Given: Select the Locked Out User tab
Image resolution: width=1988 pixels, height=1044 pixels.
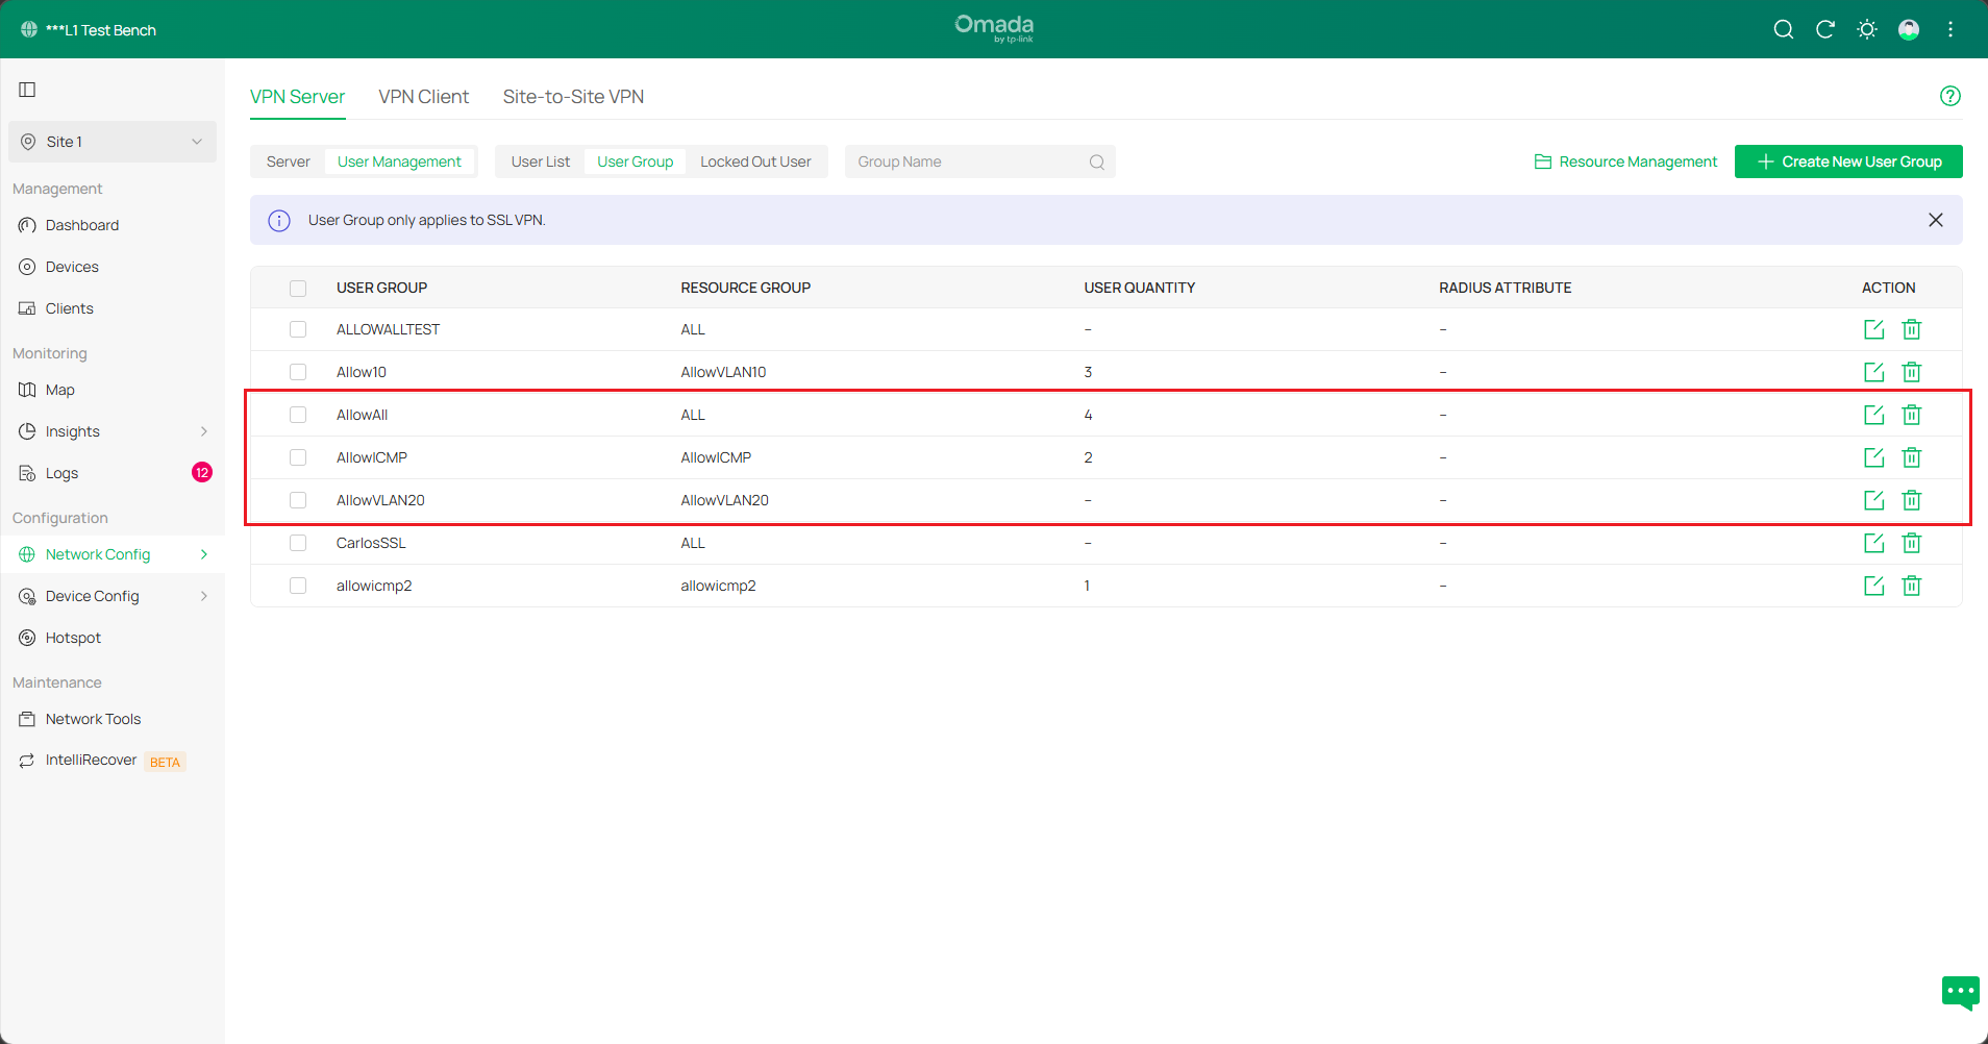Looking at the screenshot, I should 755,162.
